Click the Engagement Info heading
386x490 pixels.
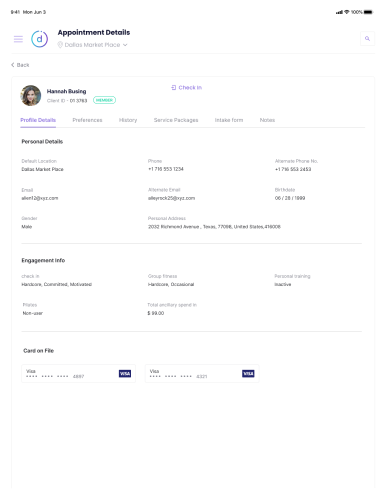pos(43,260)
